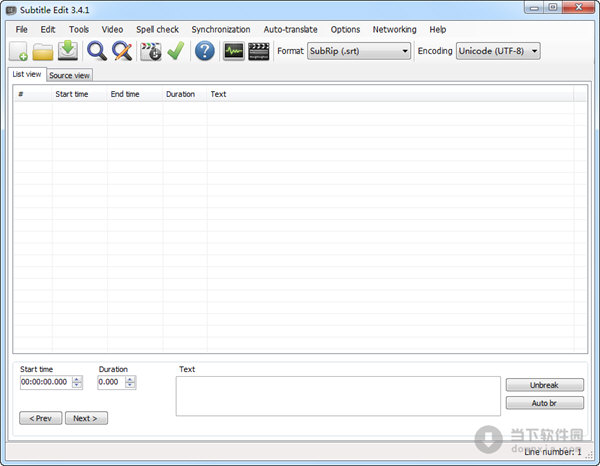Close the Subtitle Edit window
600x466 pixels.
(578, 8)
